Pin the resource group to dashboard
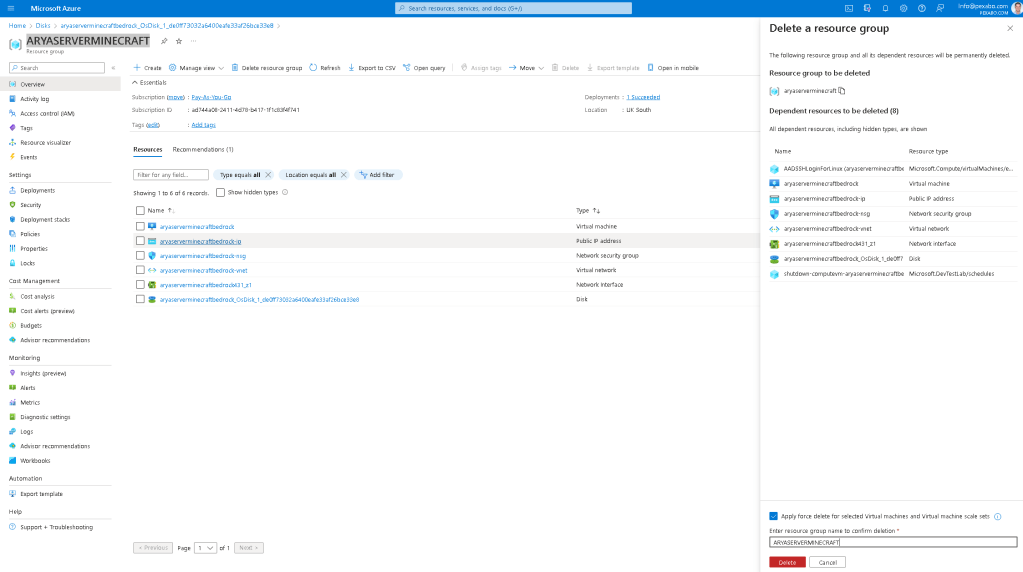This screenshot has height=572, width=1023. (x=164, y=41)
